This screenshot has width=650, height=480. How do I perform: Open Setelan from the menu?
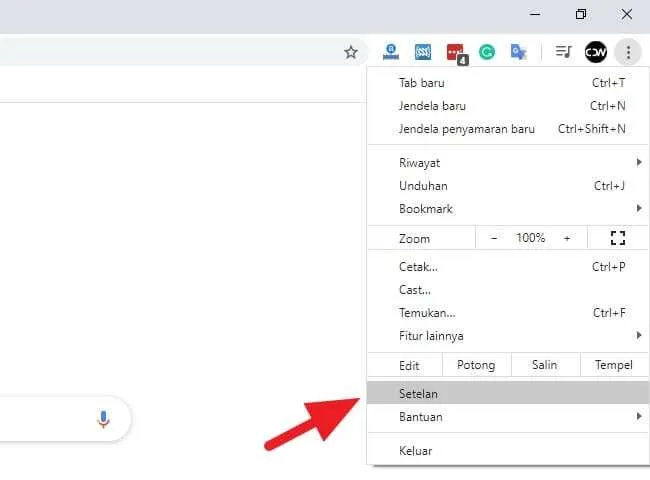pyautogui.click(x=508, y=393)
